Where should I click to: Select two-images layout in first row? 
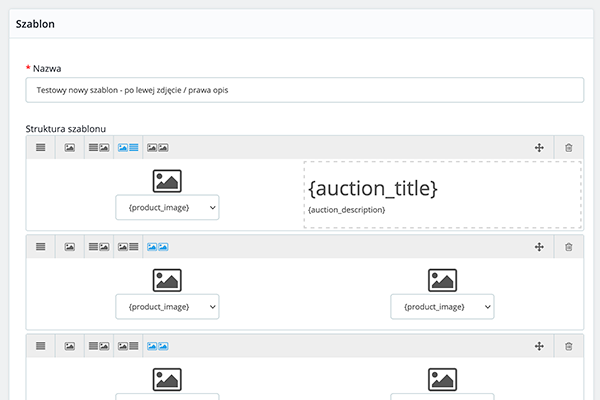coord(158,147)
